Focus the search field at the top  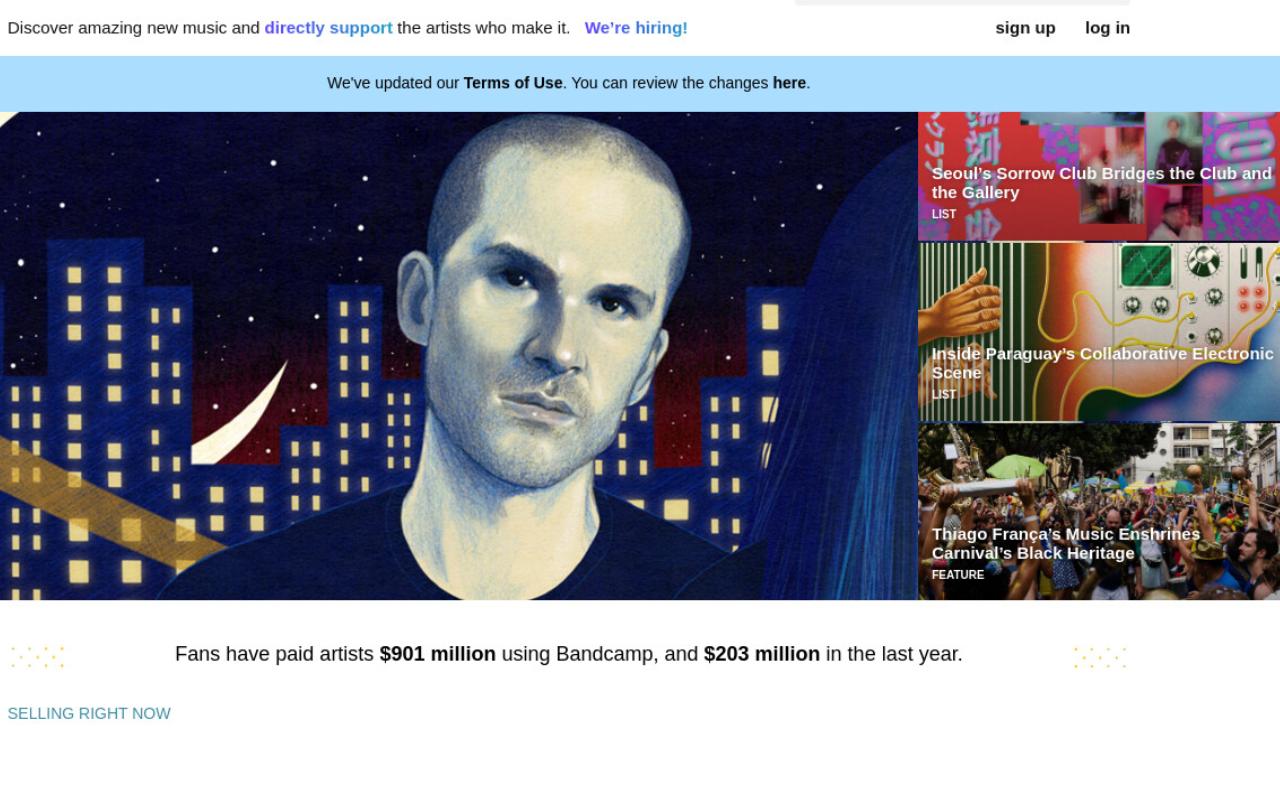coord(962,2)
